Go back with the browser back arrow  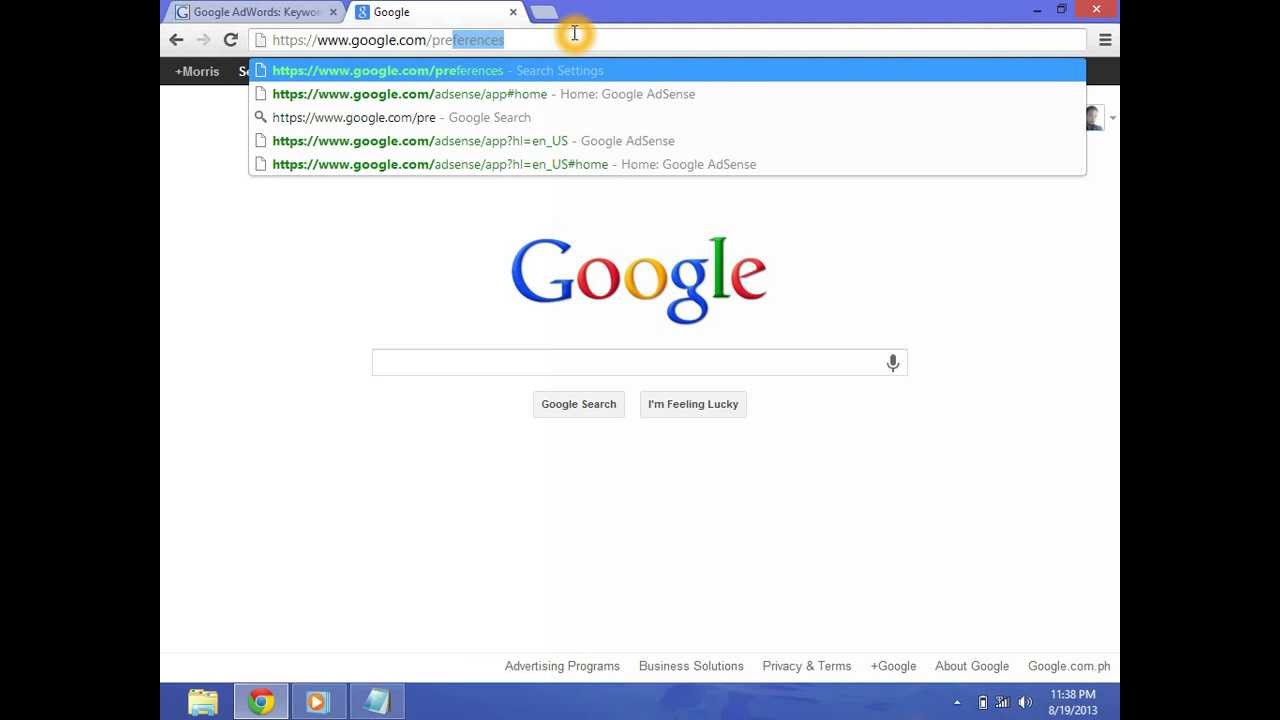(x=176, y=40)
